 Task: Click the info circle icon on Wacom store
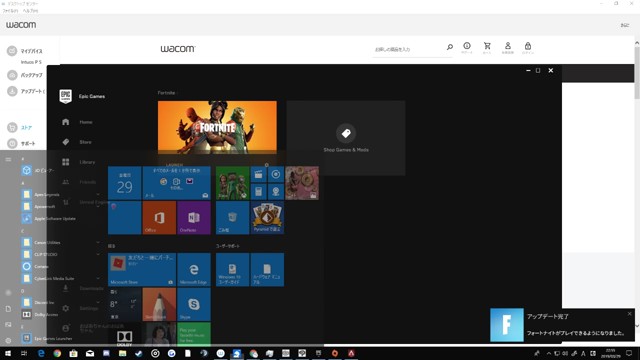[x=467, y=47]
